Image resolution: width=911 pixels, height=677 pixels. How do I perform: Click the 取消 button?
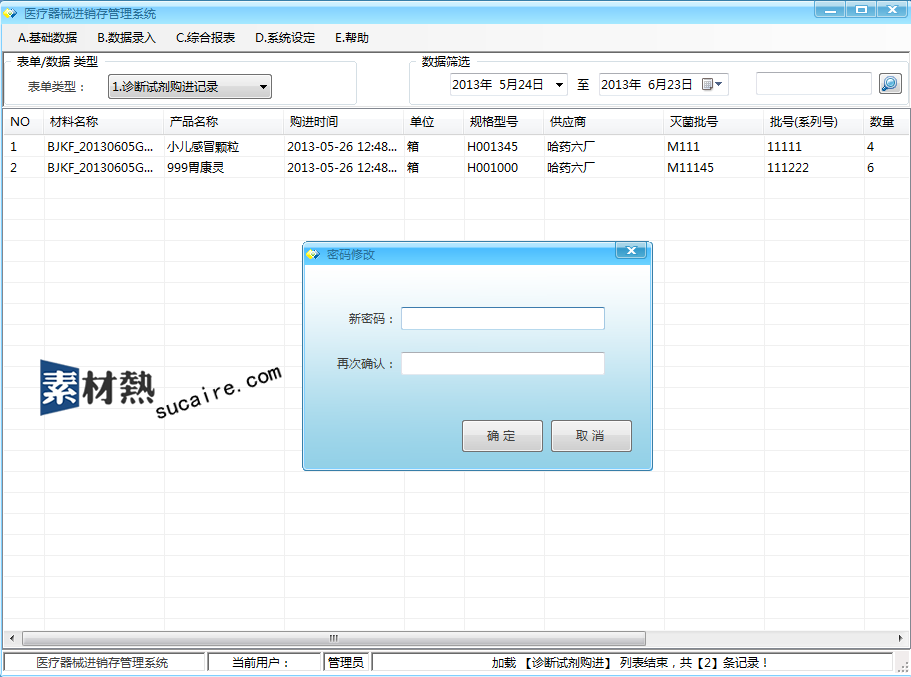coord(591,436)
